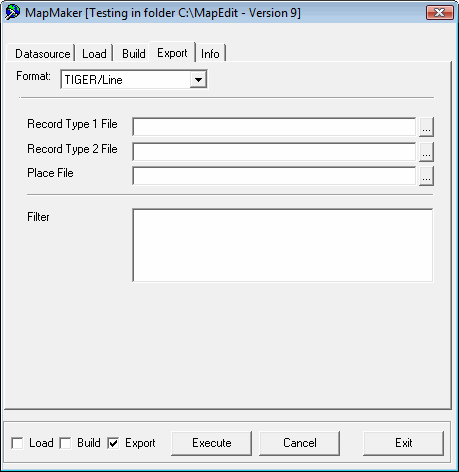The image size is (459, 472).
Task: Focus the Record Type 2 File field
Action: pos(274,152)
